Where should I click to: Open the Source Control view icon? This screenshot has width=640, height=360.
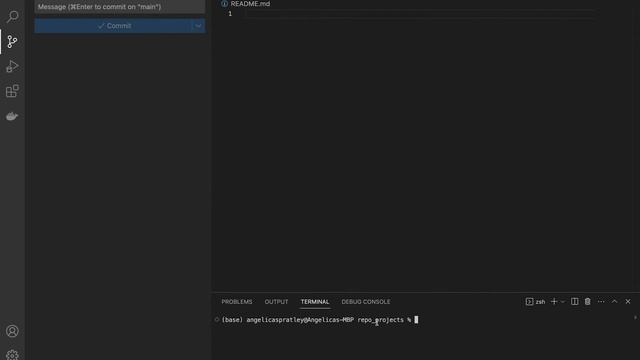[x=12, y=42]
